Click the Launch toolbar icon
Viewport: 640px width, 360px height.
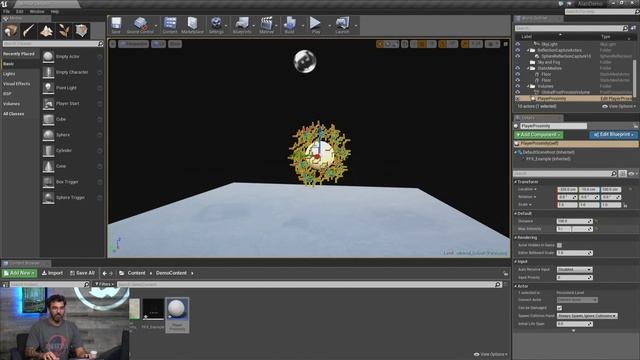[x=342, y=25]
